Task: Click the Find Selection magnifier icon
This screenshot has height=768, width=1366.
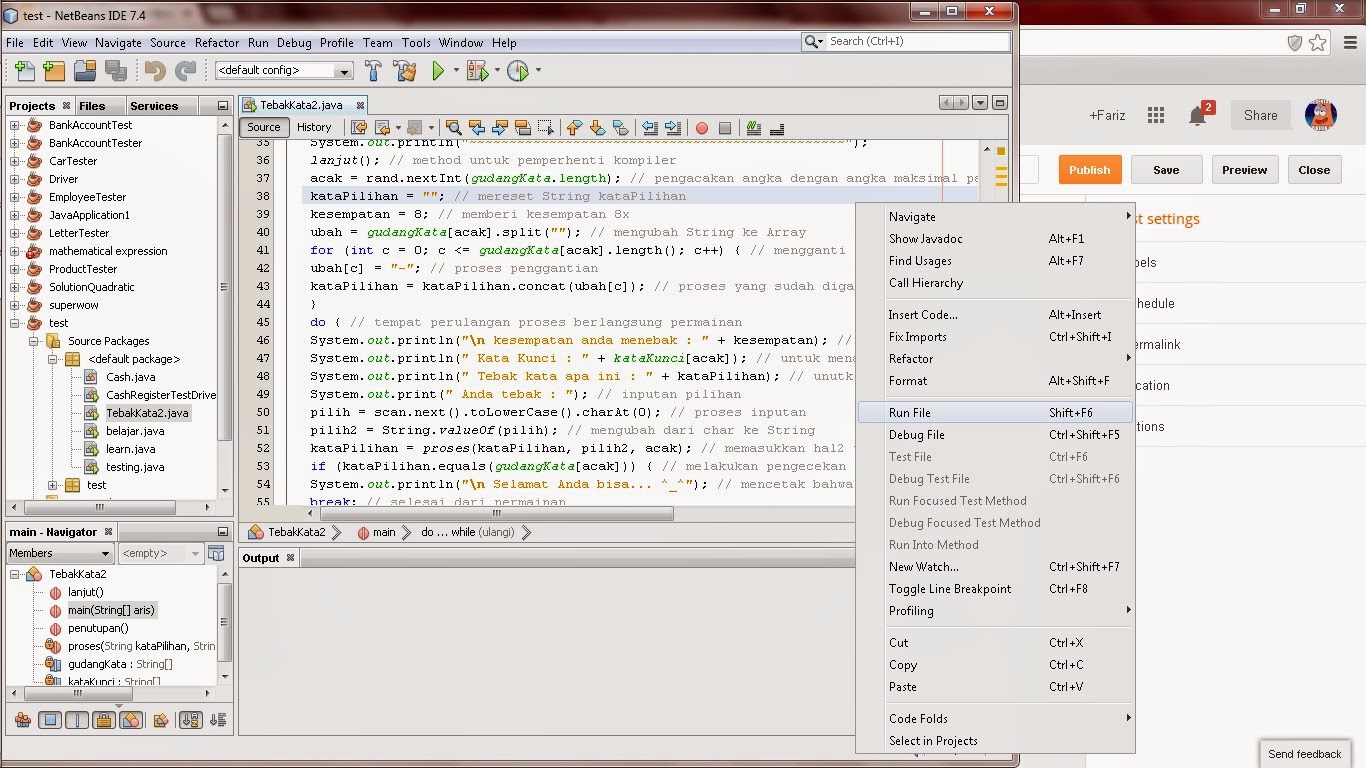Action: point(451,127)
